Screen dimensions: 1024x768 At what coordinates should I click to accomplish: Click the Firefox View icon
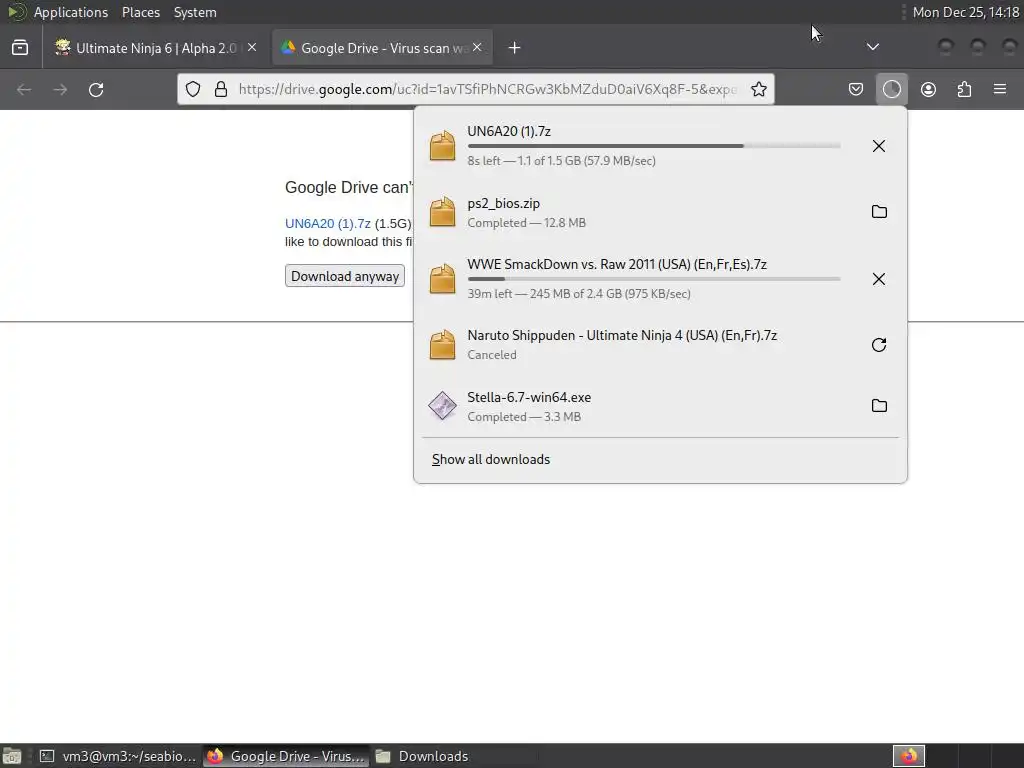click(20, 48)
